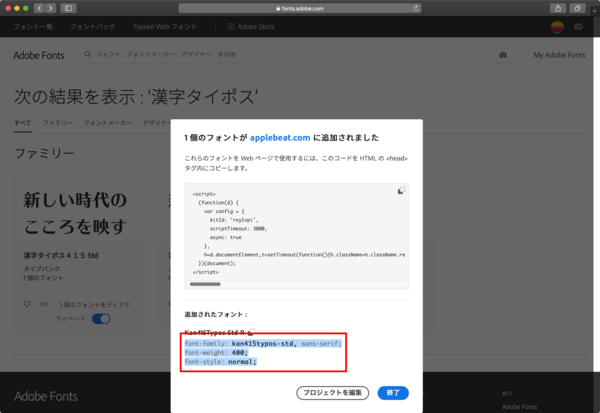Viewport: 600px width, 413px height.
Task: Click the Adobe Fonts logo in the header
Action: [39, 55]
